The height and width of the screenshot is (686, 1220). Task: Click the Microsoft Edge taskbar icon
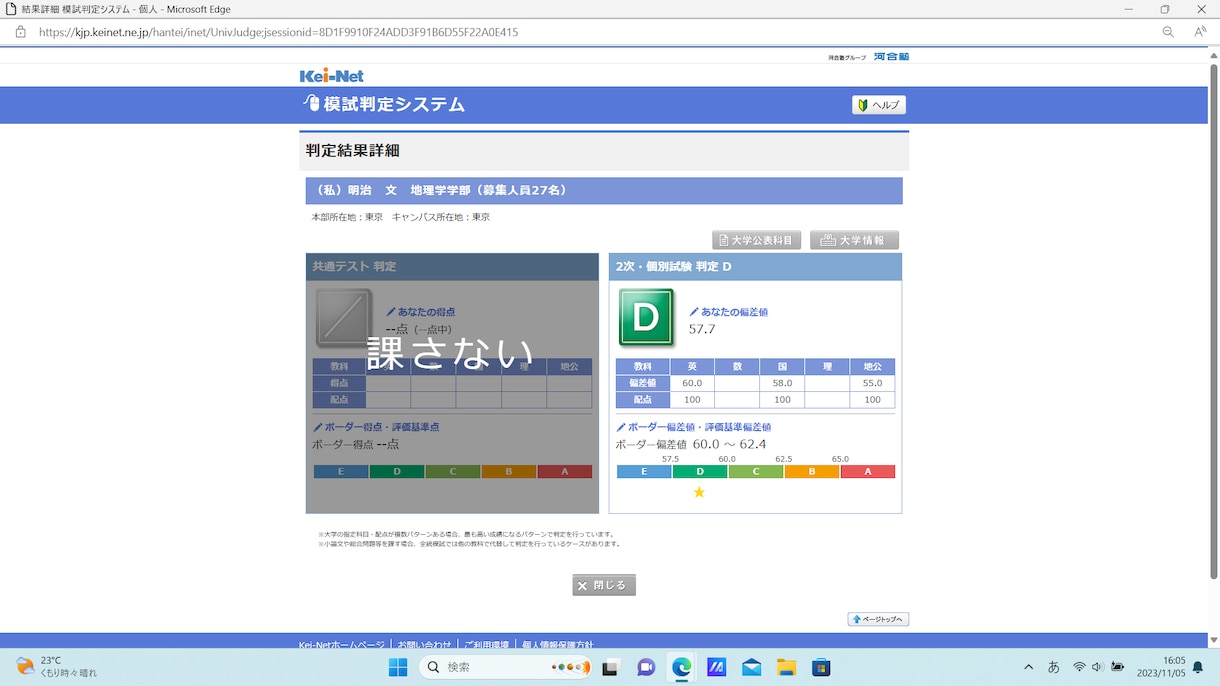click(x=681, y=667)
